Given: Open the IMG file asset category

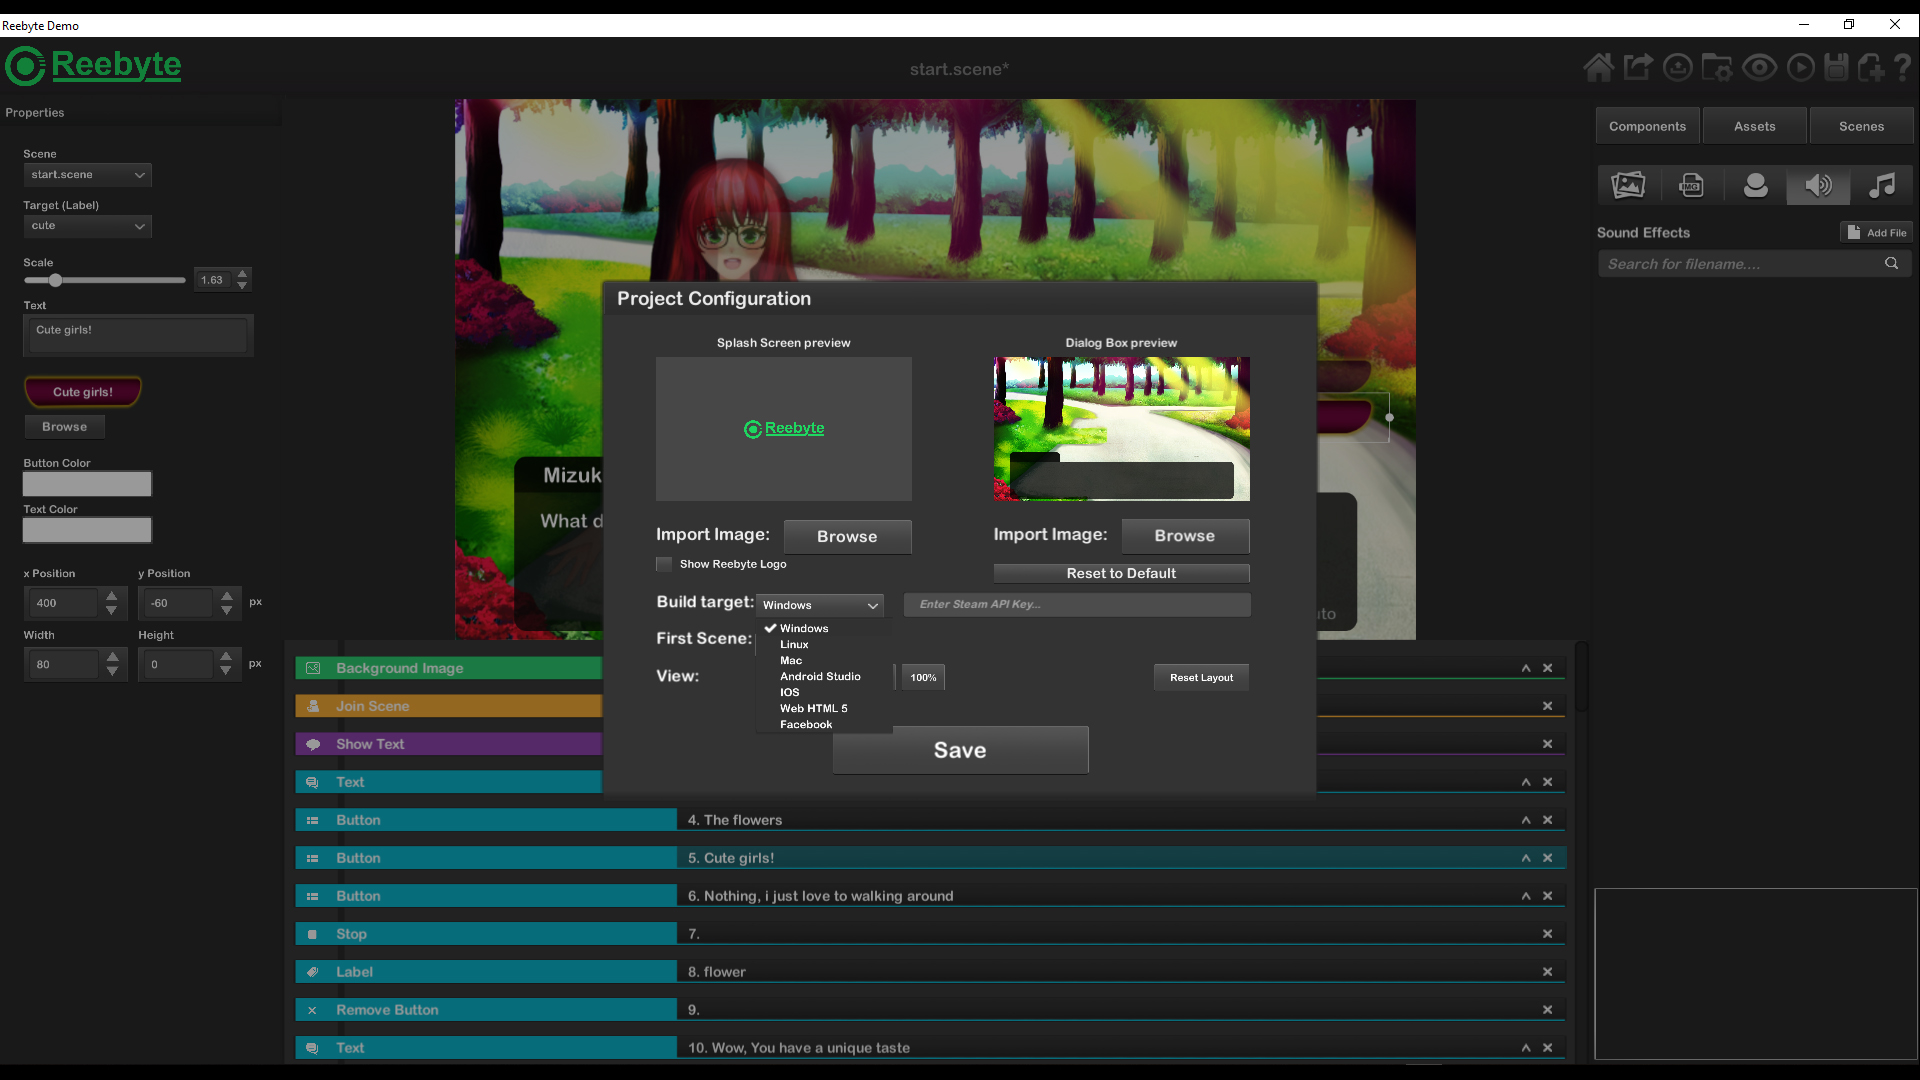Looking at the screenshot, I should coord(1692,185).
